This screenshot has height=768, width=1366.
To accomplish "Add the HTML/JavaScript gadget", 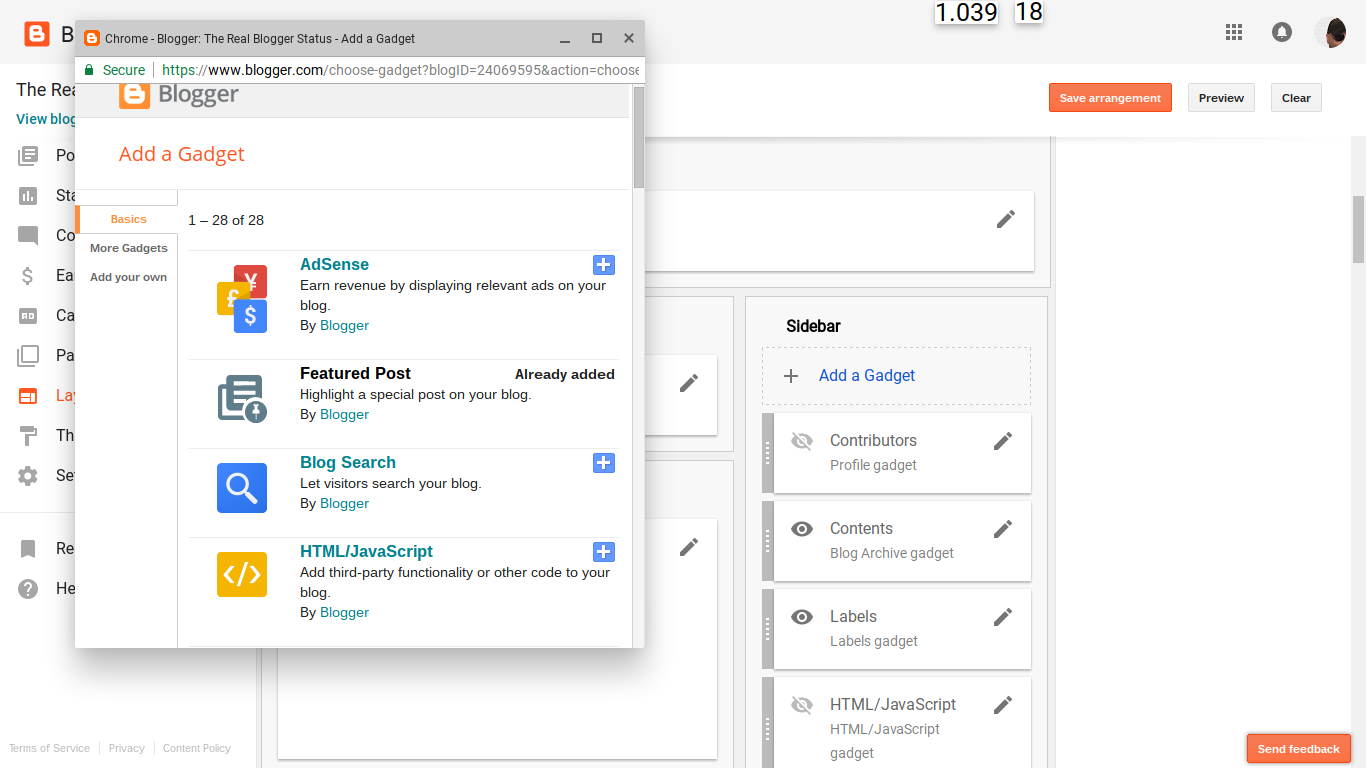I will click(x=603, y=551).
